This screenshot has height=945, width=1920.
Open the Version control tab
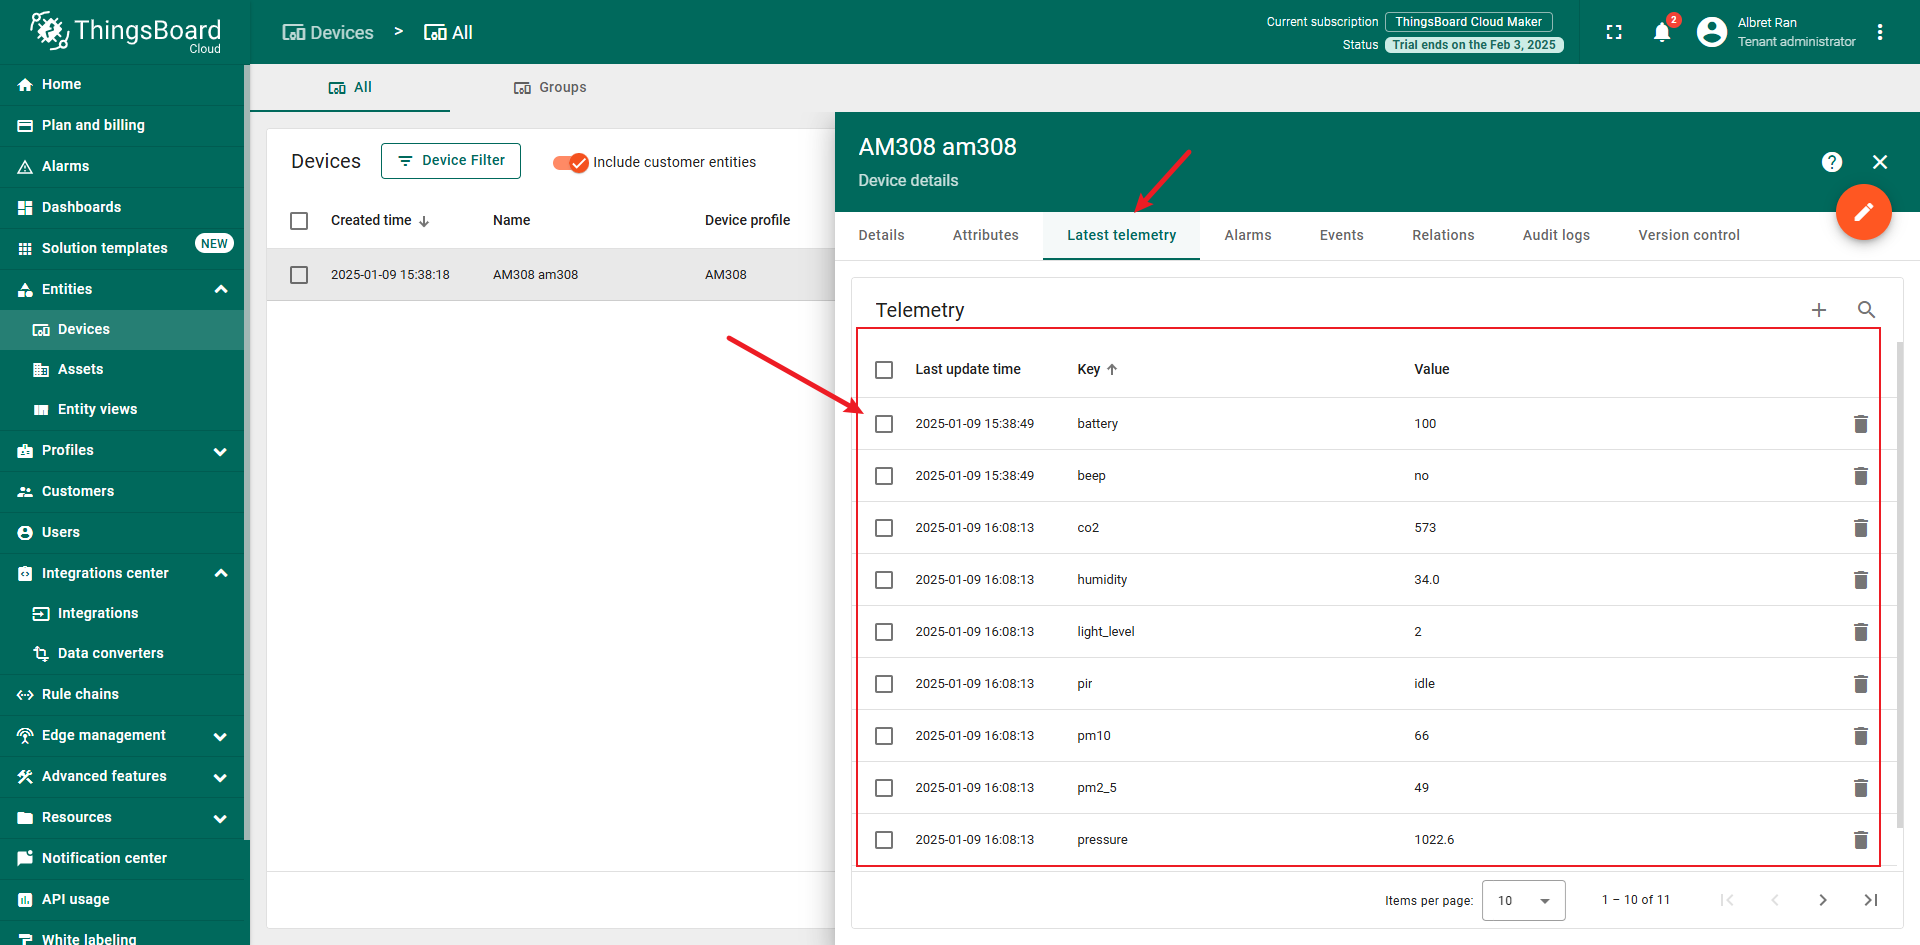[1689, 235]
